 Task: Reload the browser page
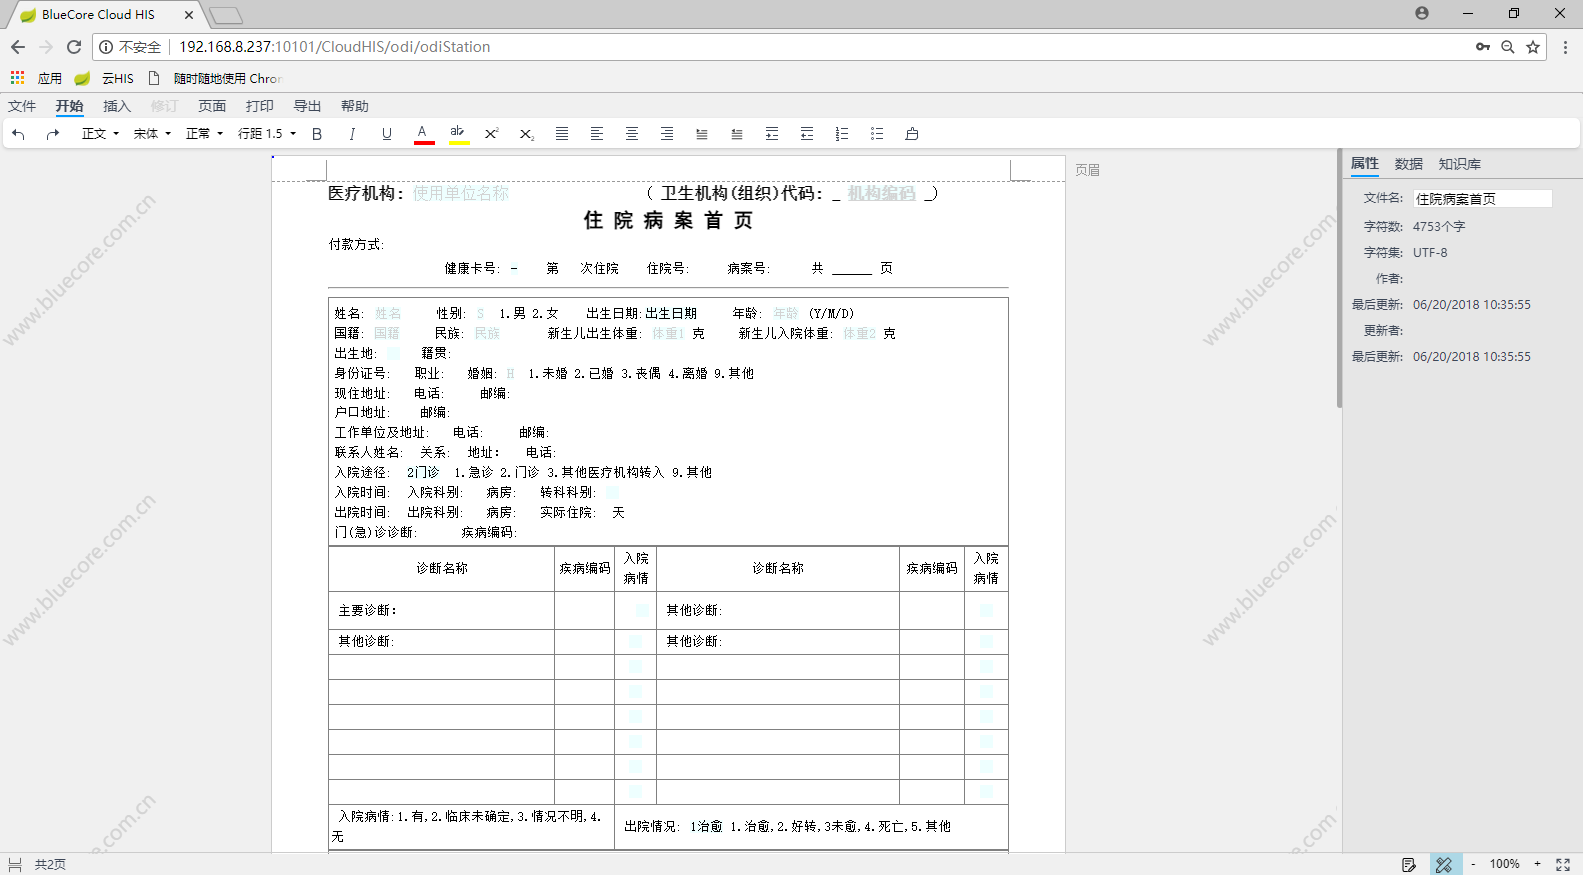click(x=74, y=47)
